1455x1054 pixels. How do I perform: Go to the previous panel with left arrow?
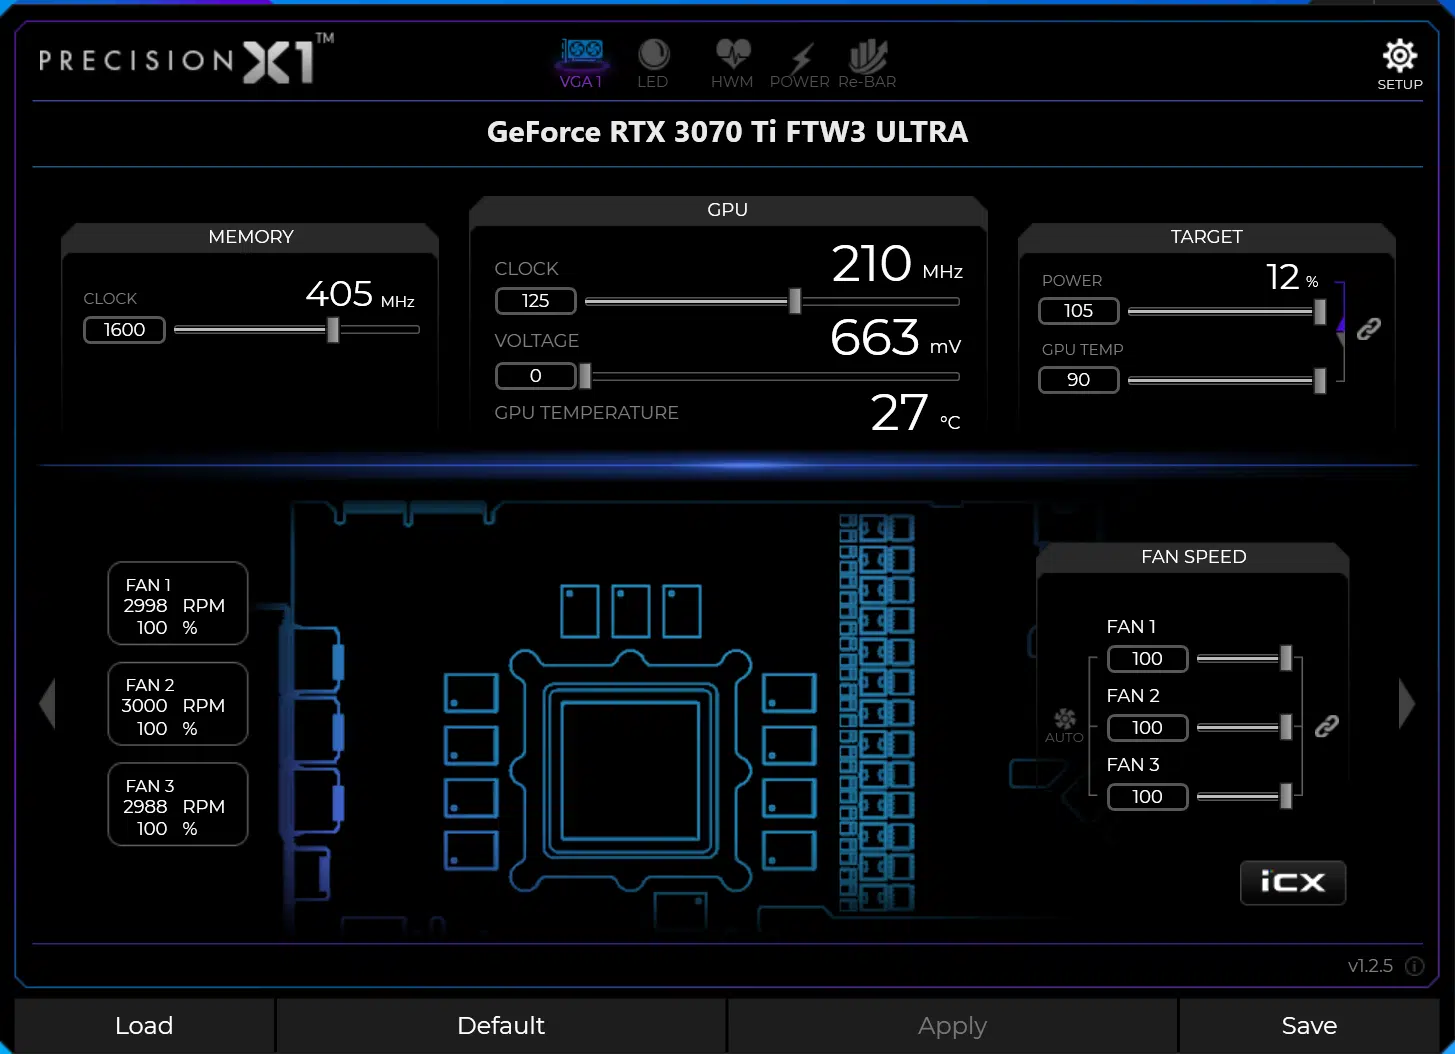point(46,704)
